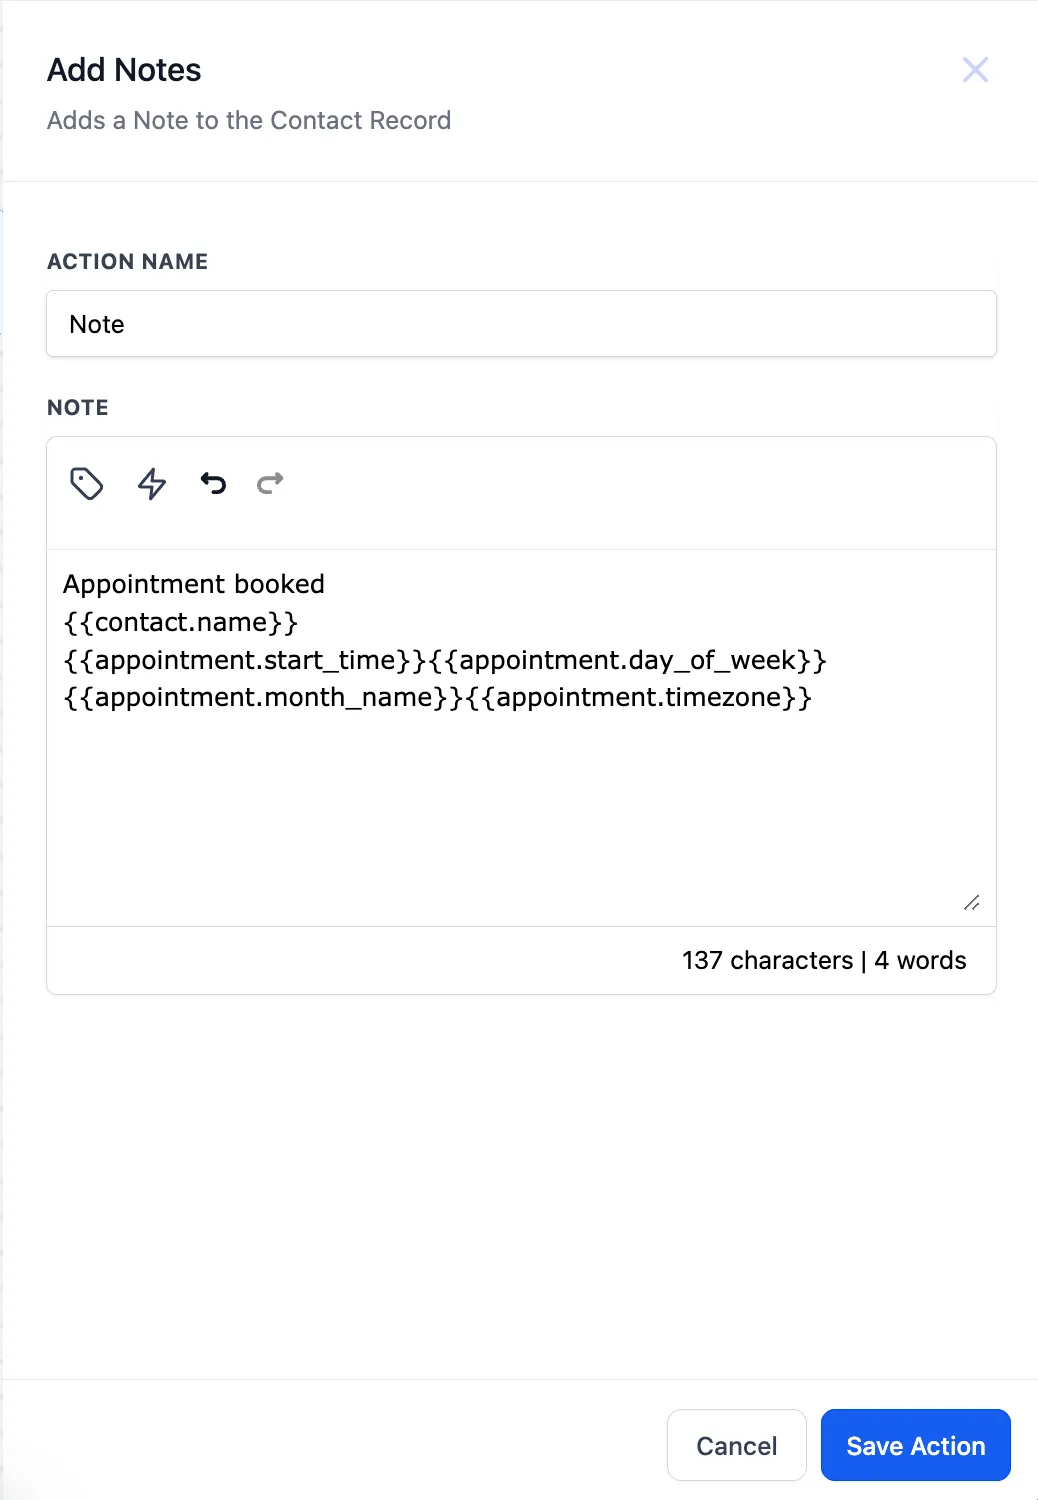Close the Add Notes panel
This screenshot has height=1500, width=1038.
point(975,69)
